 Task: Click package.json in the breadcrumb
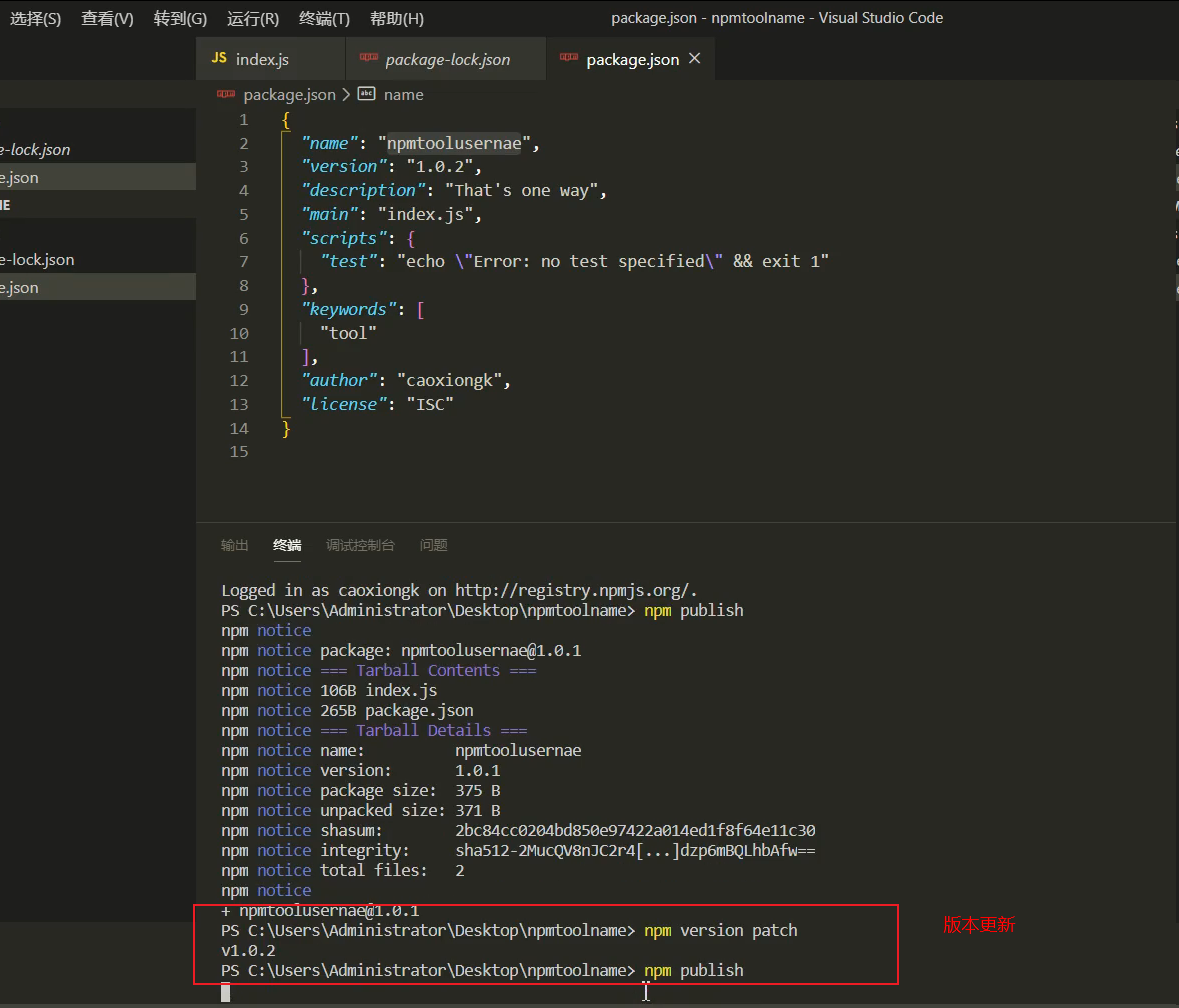tap(289, 95)
